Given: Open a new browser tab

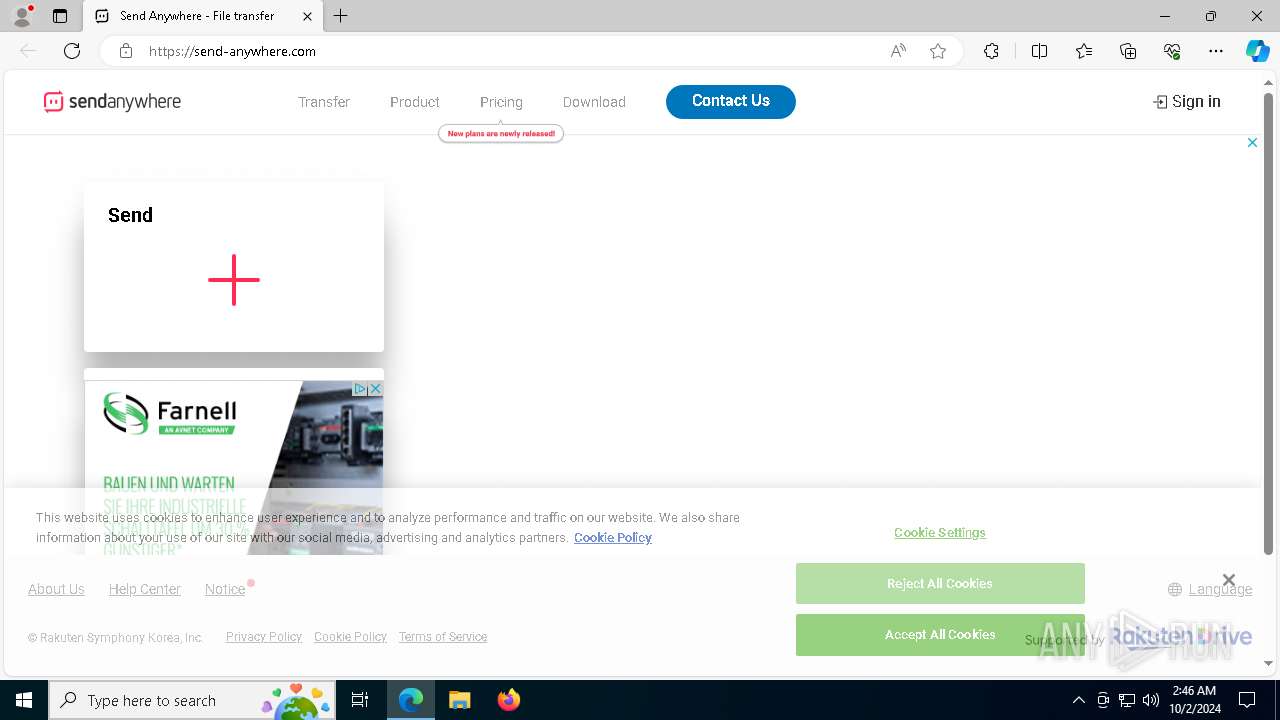Looking at the screenshot, I should [x=341, y=16].
